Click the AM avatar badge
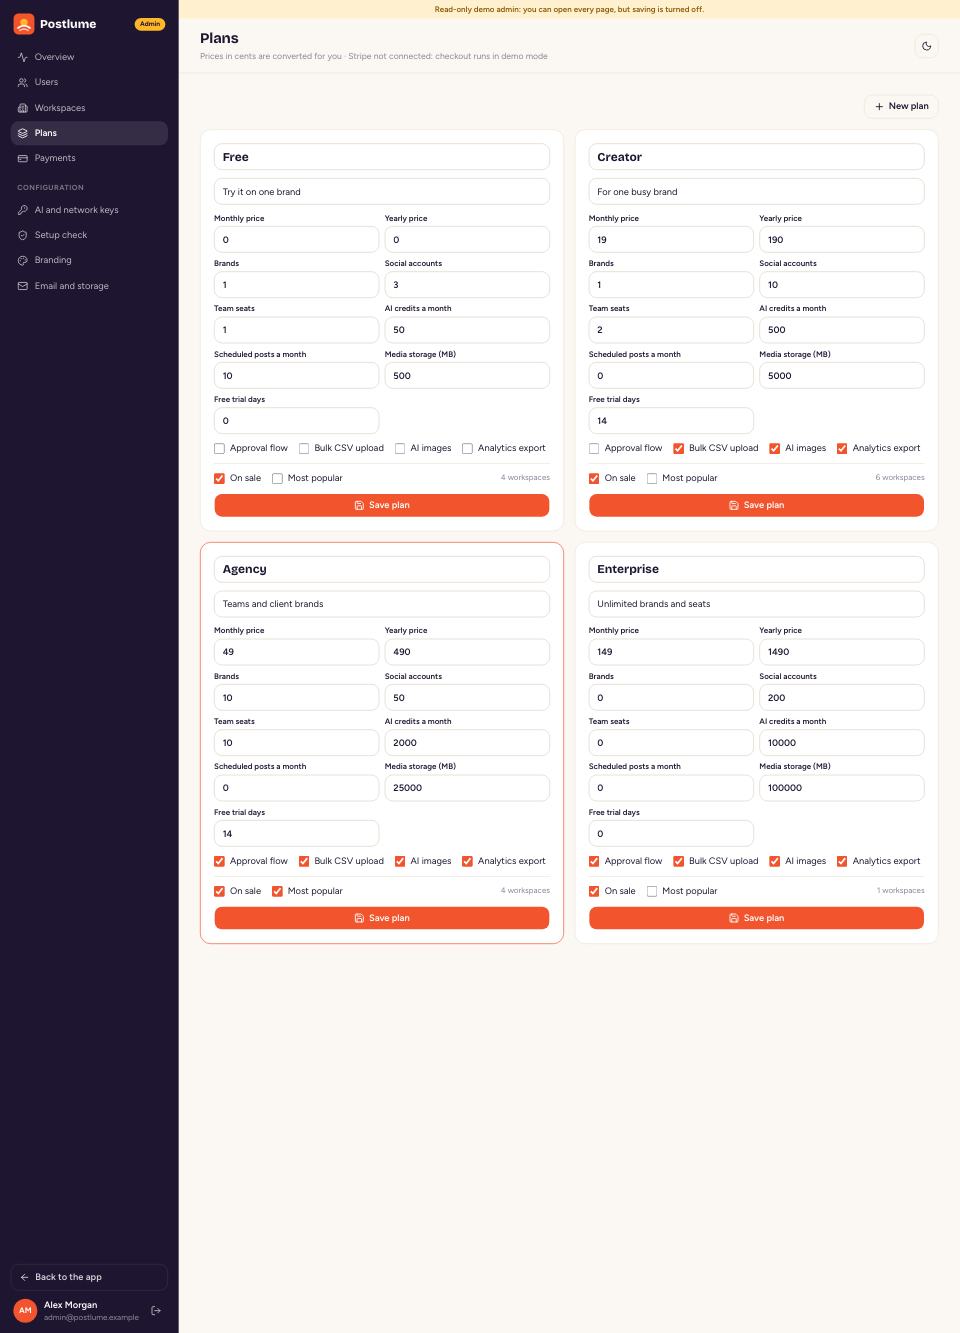The width and height of the screenshot is (960, 1333). (25, 1310)
